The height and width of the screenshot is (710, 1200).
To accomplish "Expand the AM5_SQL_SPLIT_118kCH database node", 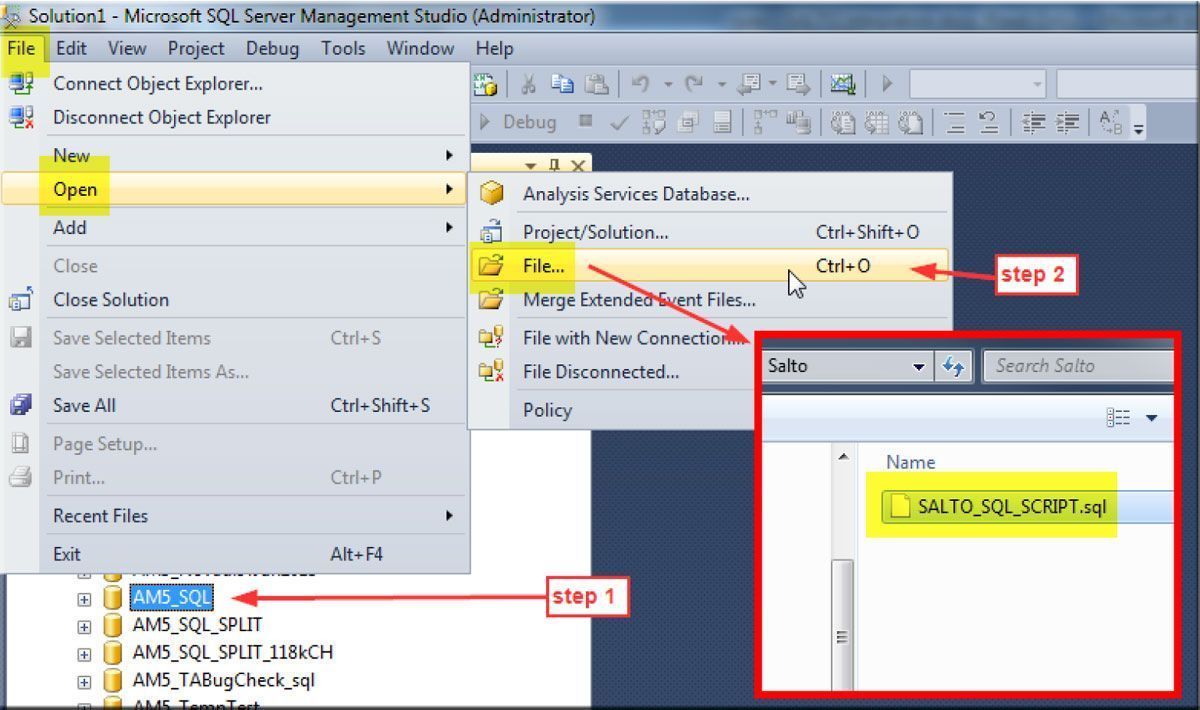I will [x=84, y=653].
